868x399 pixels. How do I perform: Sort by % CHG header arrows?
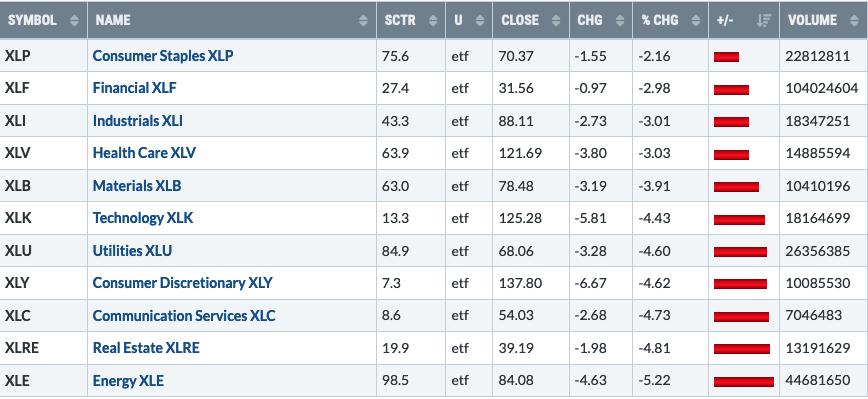click(696, 20)
